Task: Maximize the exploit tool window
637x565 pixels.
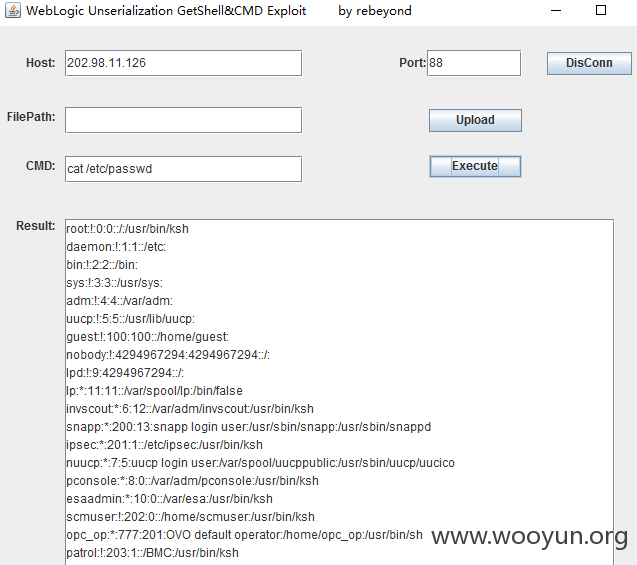Action: click(601, 11)
